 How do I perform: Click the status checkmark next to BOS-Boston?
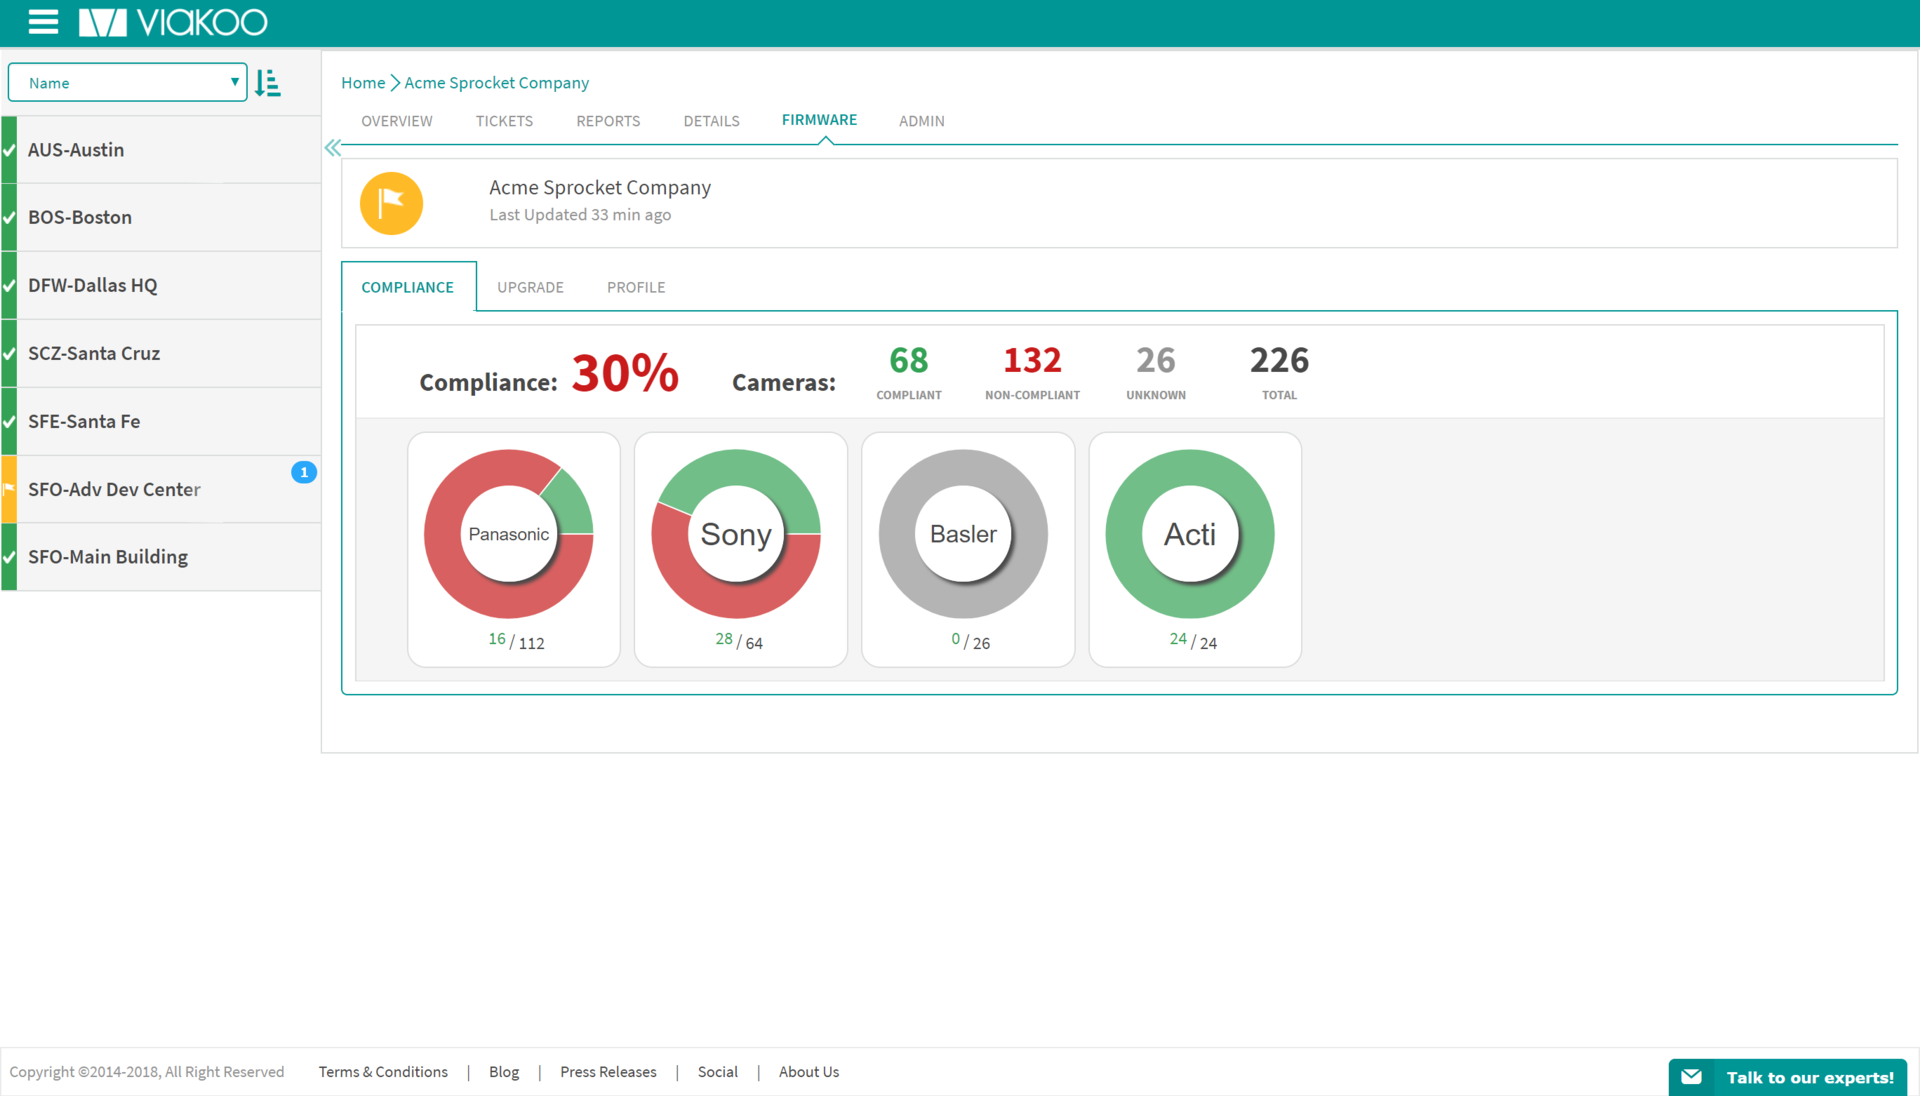point(8,217)
